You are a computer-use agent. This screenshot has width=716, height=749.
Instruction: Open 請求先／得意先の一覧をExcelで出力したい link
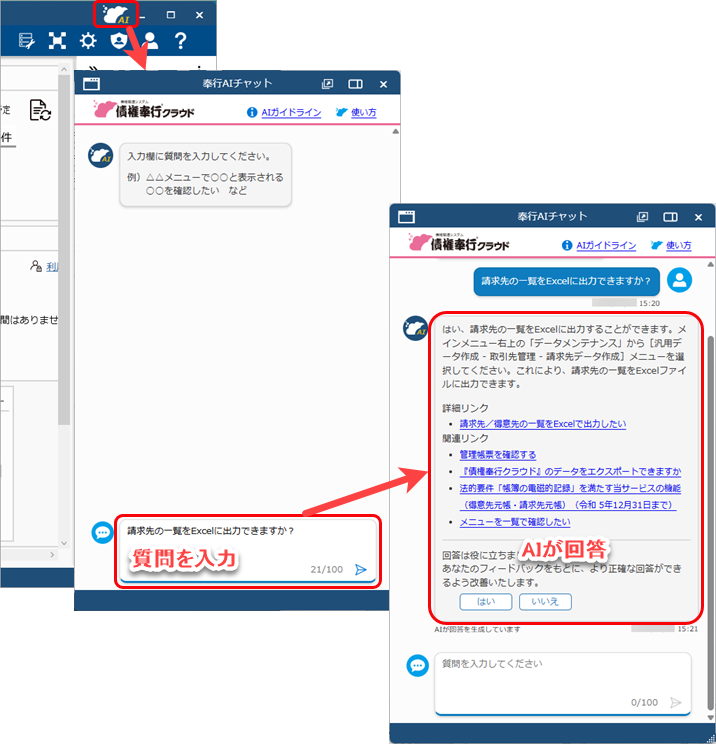pos(543,424)
